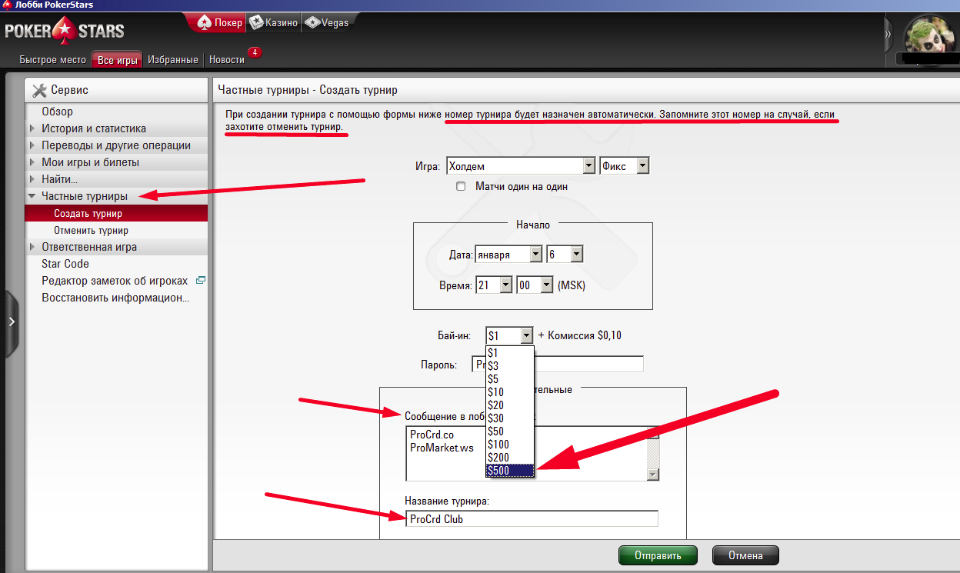Open the hour dropdown showing 21

click(x=493, y=285)
